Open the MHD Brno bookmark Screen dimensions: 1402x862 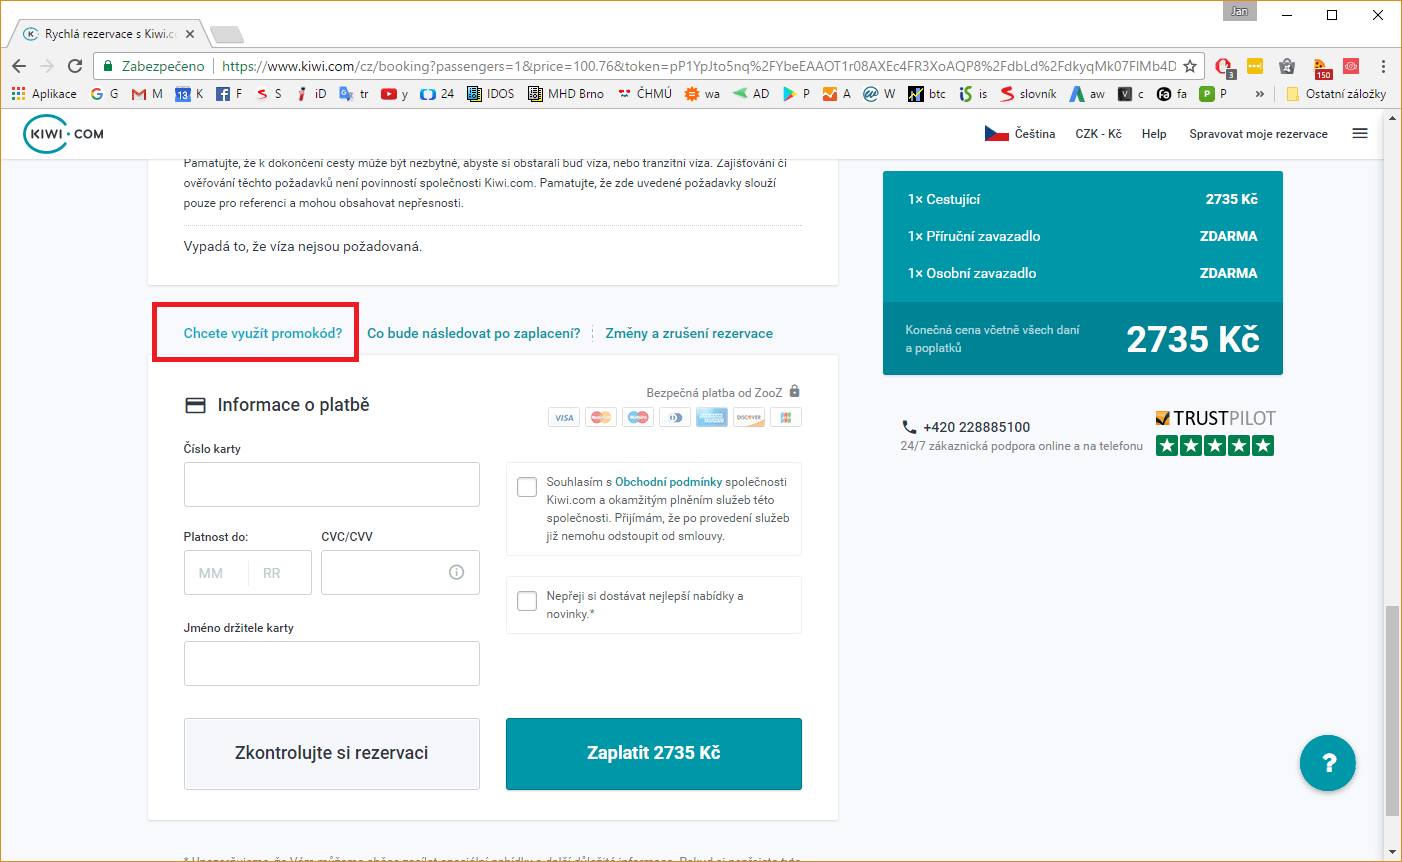pyautogui.click(x=566, y=93)
